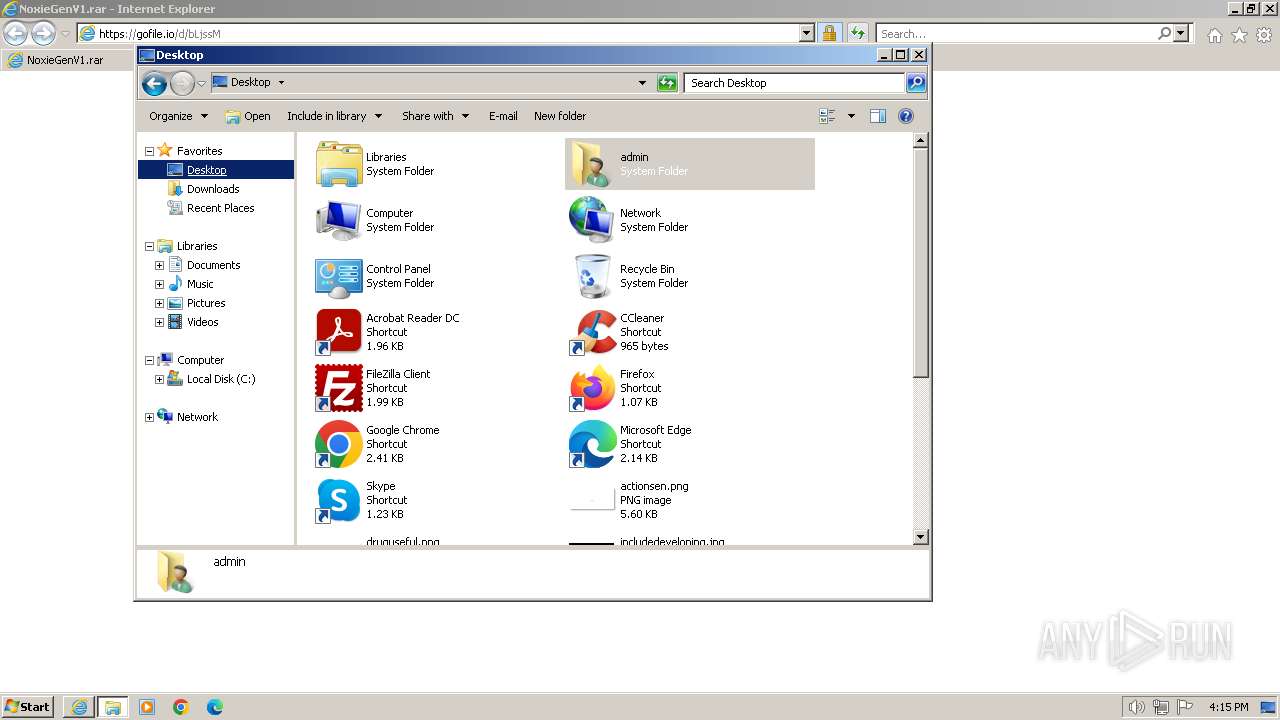Collapse the Computer tree group

tap(150, 360)
